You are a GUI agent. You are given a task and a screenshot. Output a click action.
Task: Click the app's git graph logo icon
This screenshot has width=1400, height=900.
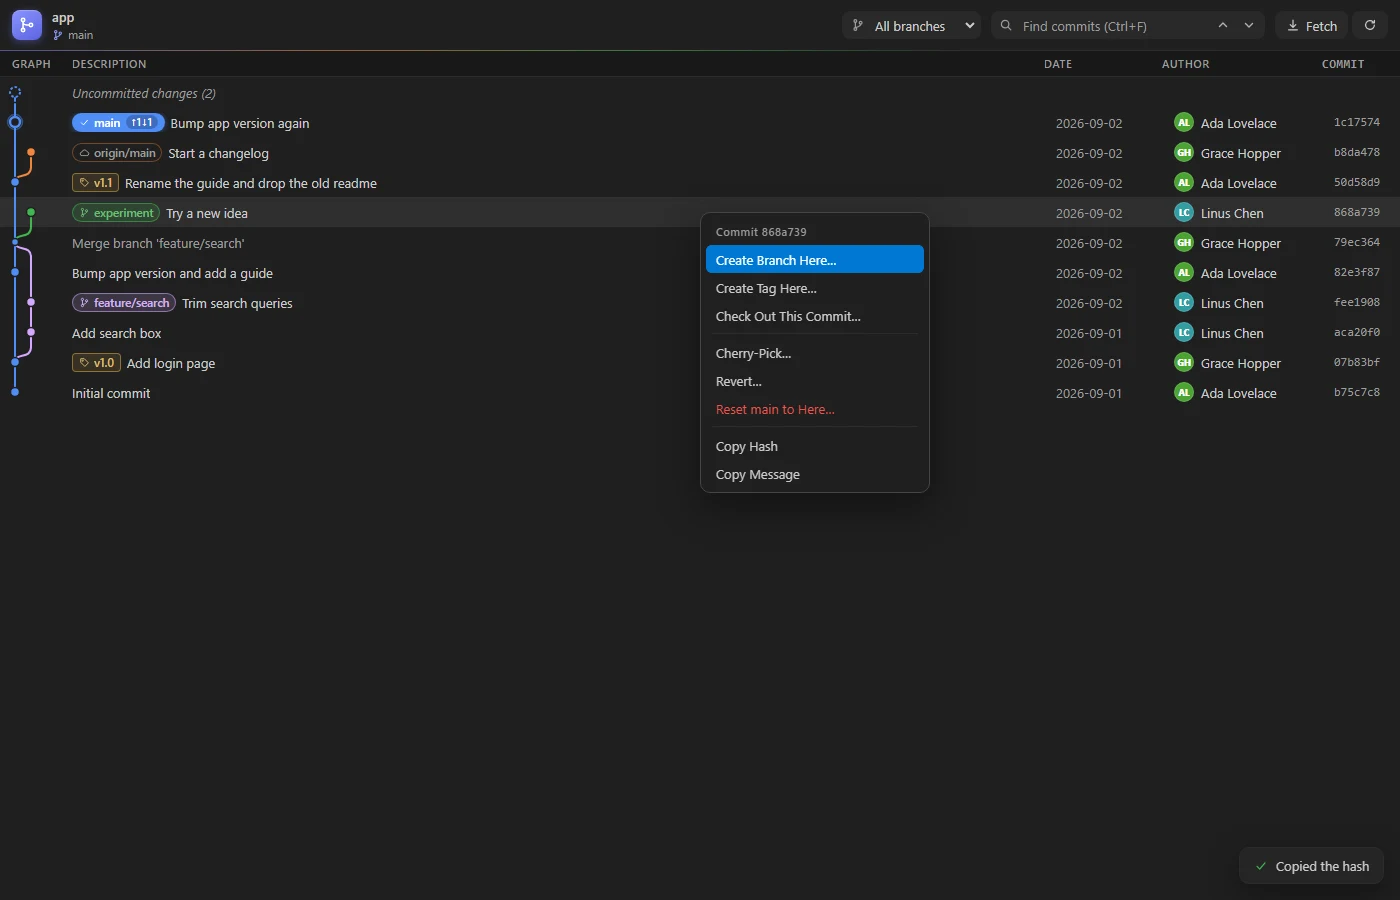(x=27, y=25)
